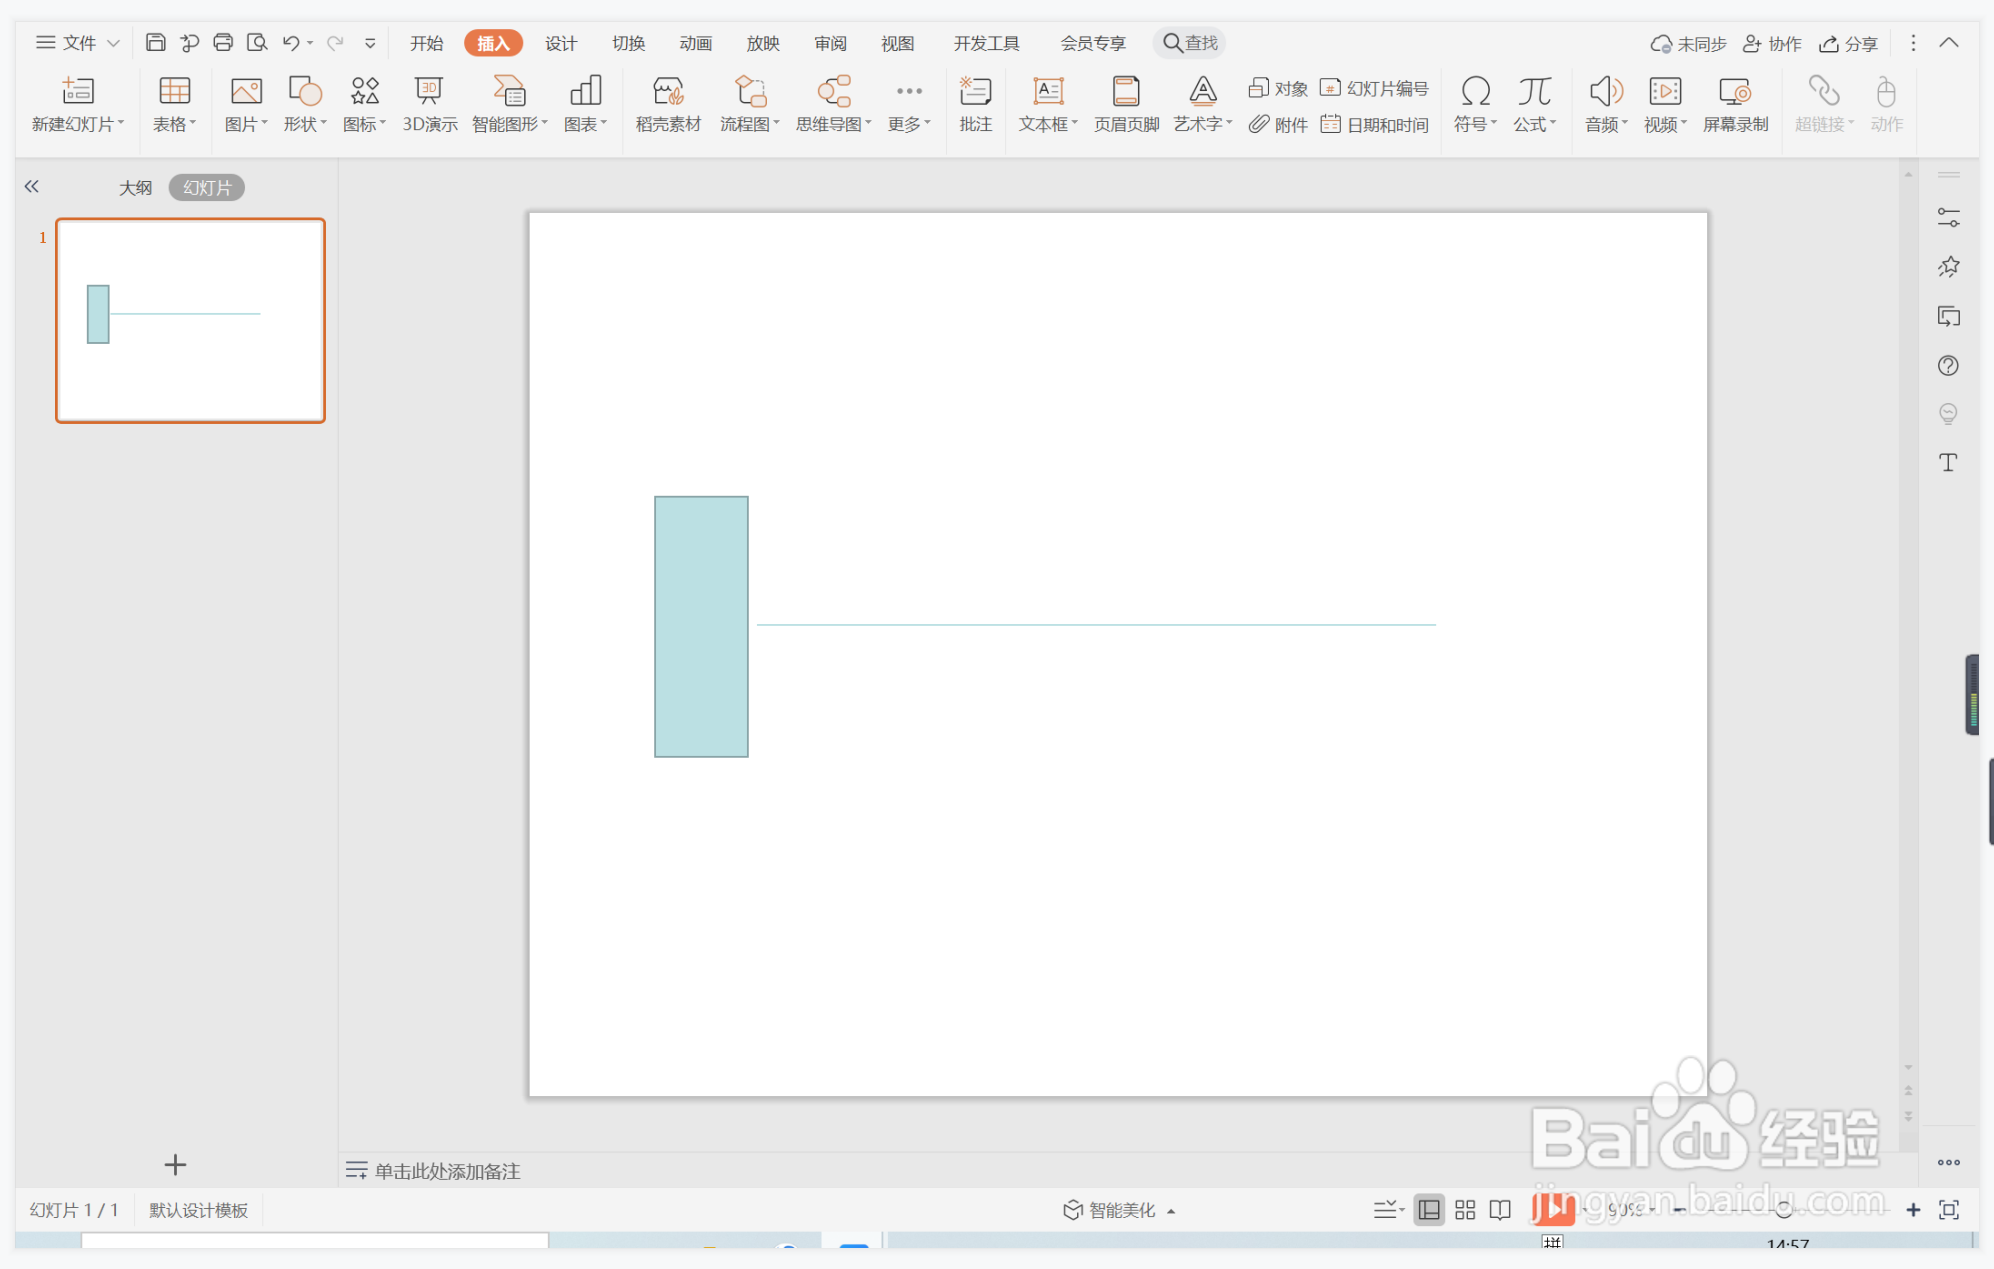1994x1269 pixels.
Task: Toggle reading view in status bar
Action: (x=1500, y=1210)
